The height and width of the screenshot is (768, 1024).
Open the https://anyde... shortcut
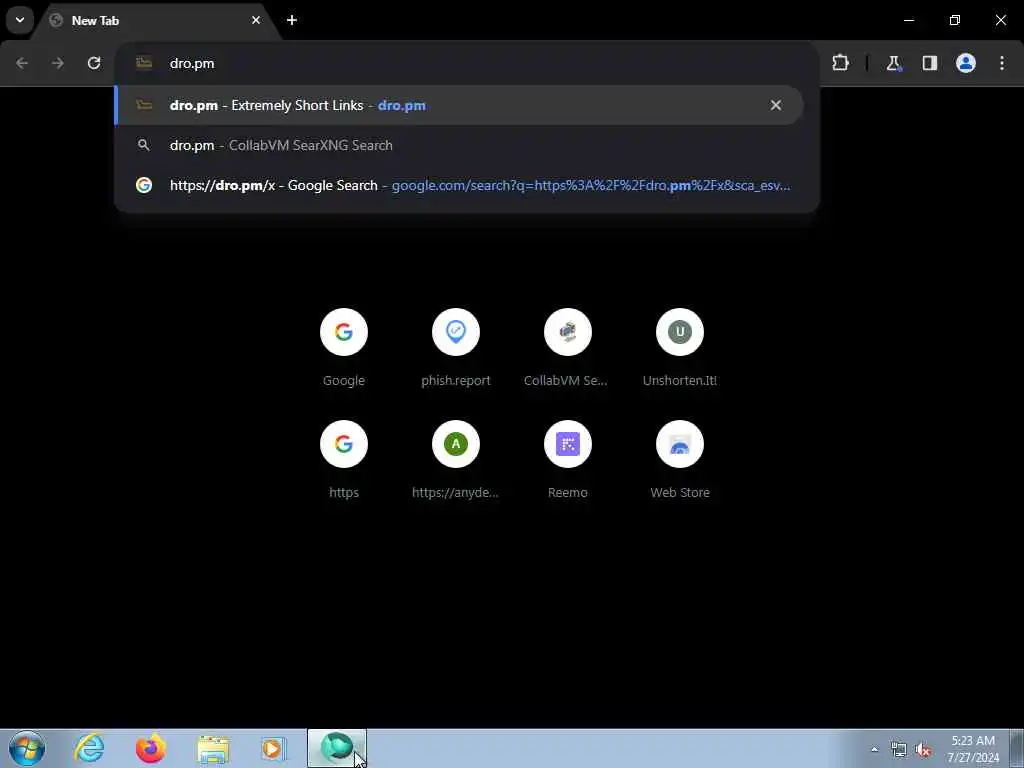[456, 460]
